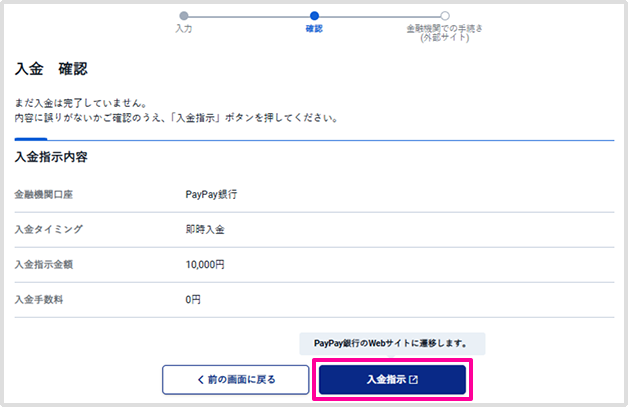628x407 pixels.
Task: Click the PayPay銀行のWebサイトに遷移します notice
Action: [392, 343]
